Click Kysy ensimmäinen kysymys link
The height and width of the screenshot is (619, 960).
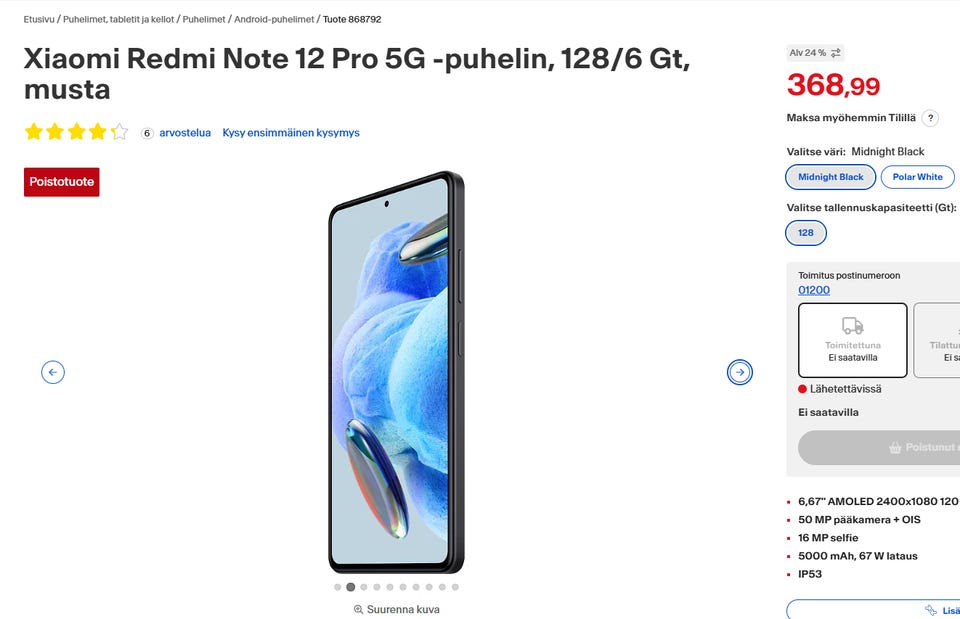pyautogui.click(x=291, y=133)
